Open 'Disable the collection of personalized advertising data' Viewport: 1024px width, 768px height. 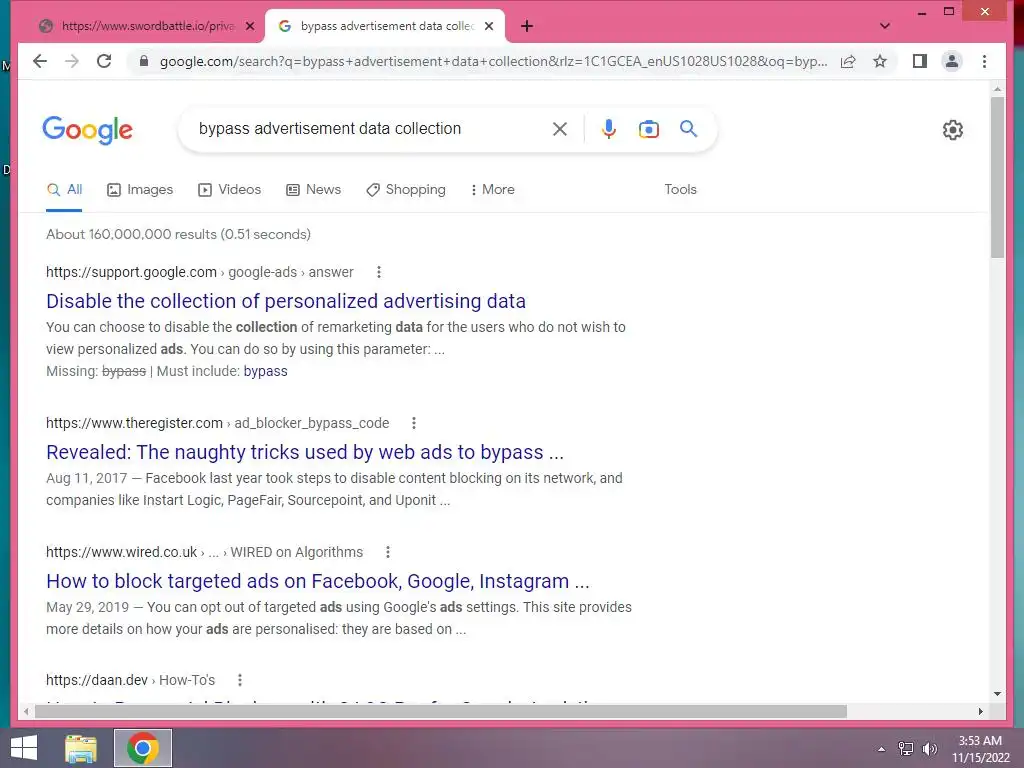pyautogui.click(x=286, y=301)
